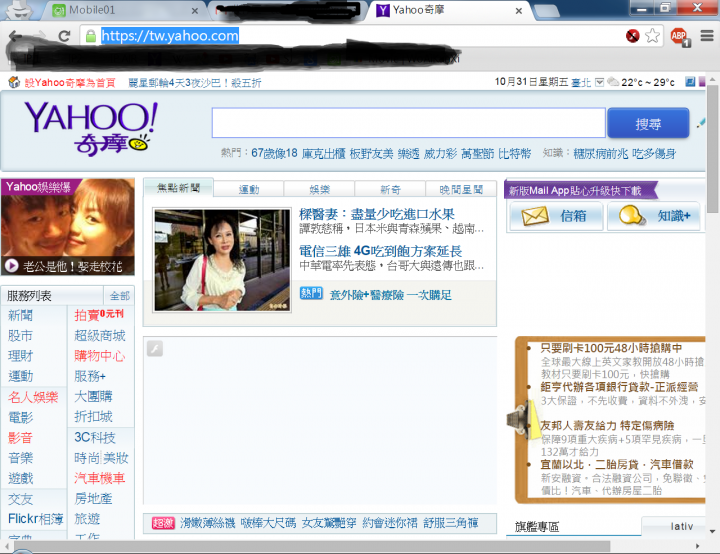Click the vertical scrollbar thumb
This screenshot has width=720, height=554.
pos(713,147)
